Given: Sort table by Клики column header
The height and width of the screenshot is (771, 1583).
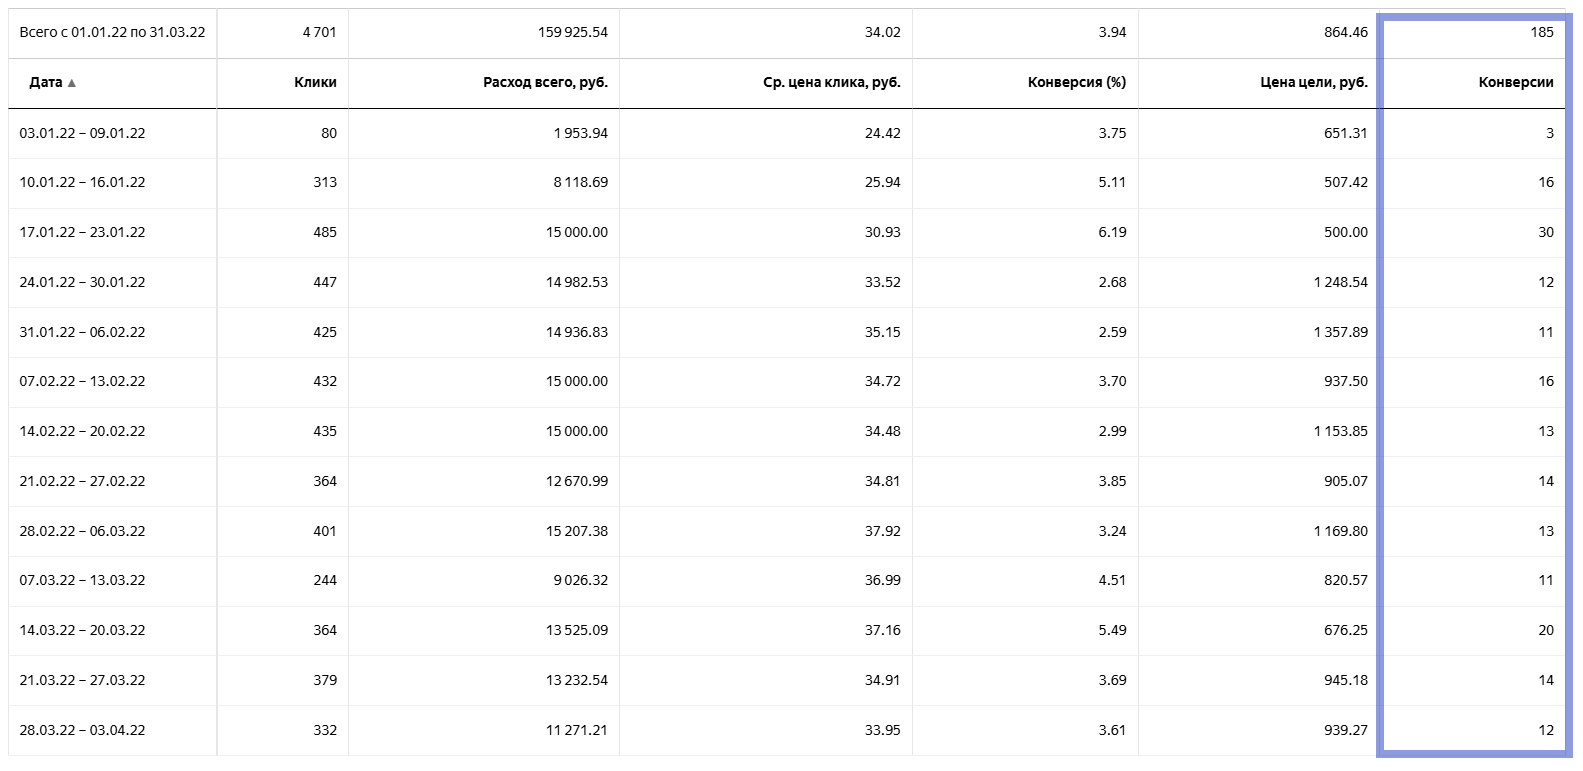Looking at the screenshot, I should [315, 82].
